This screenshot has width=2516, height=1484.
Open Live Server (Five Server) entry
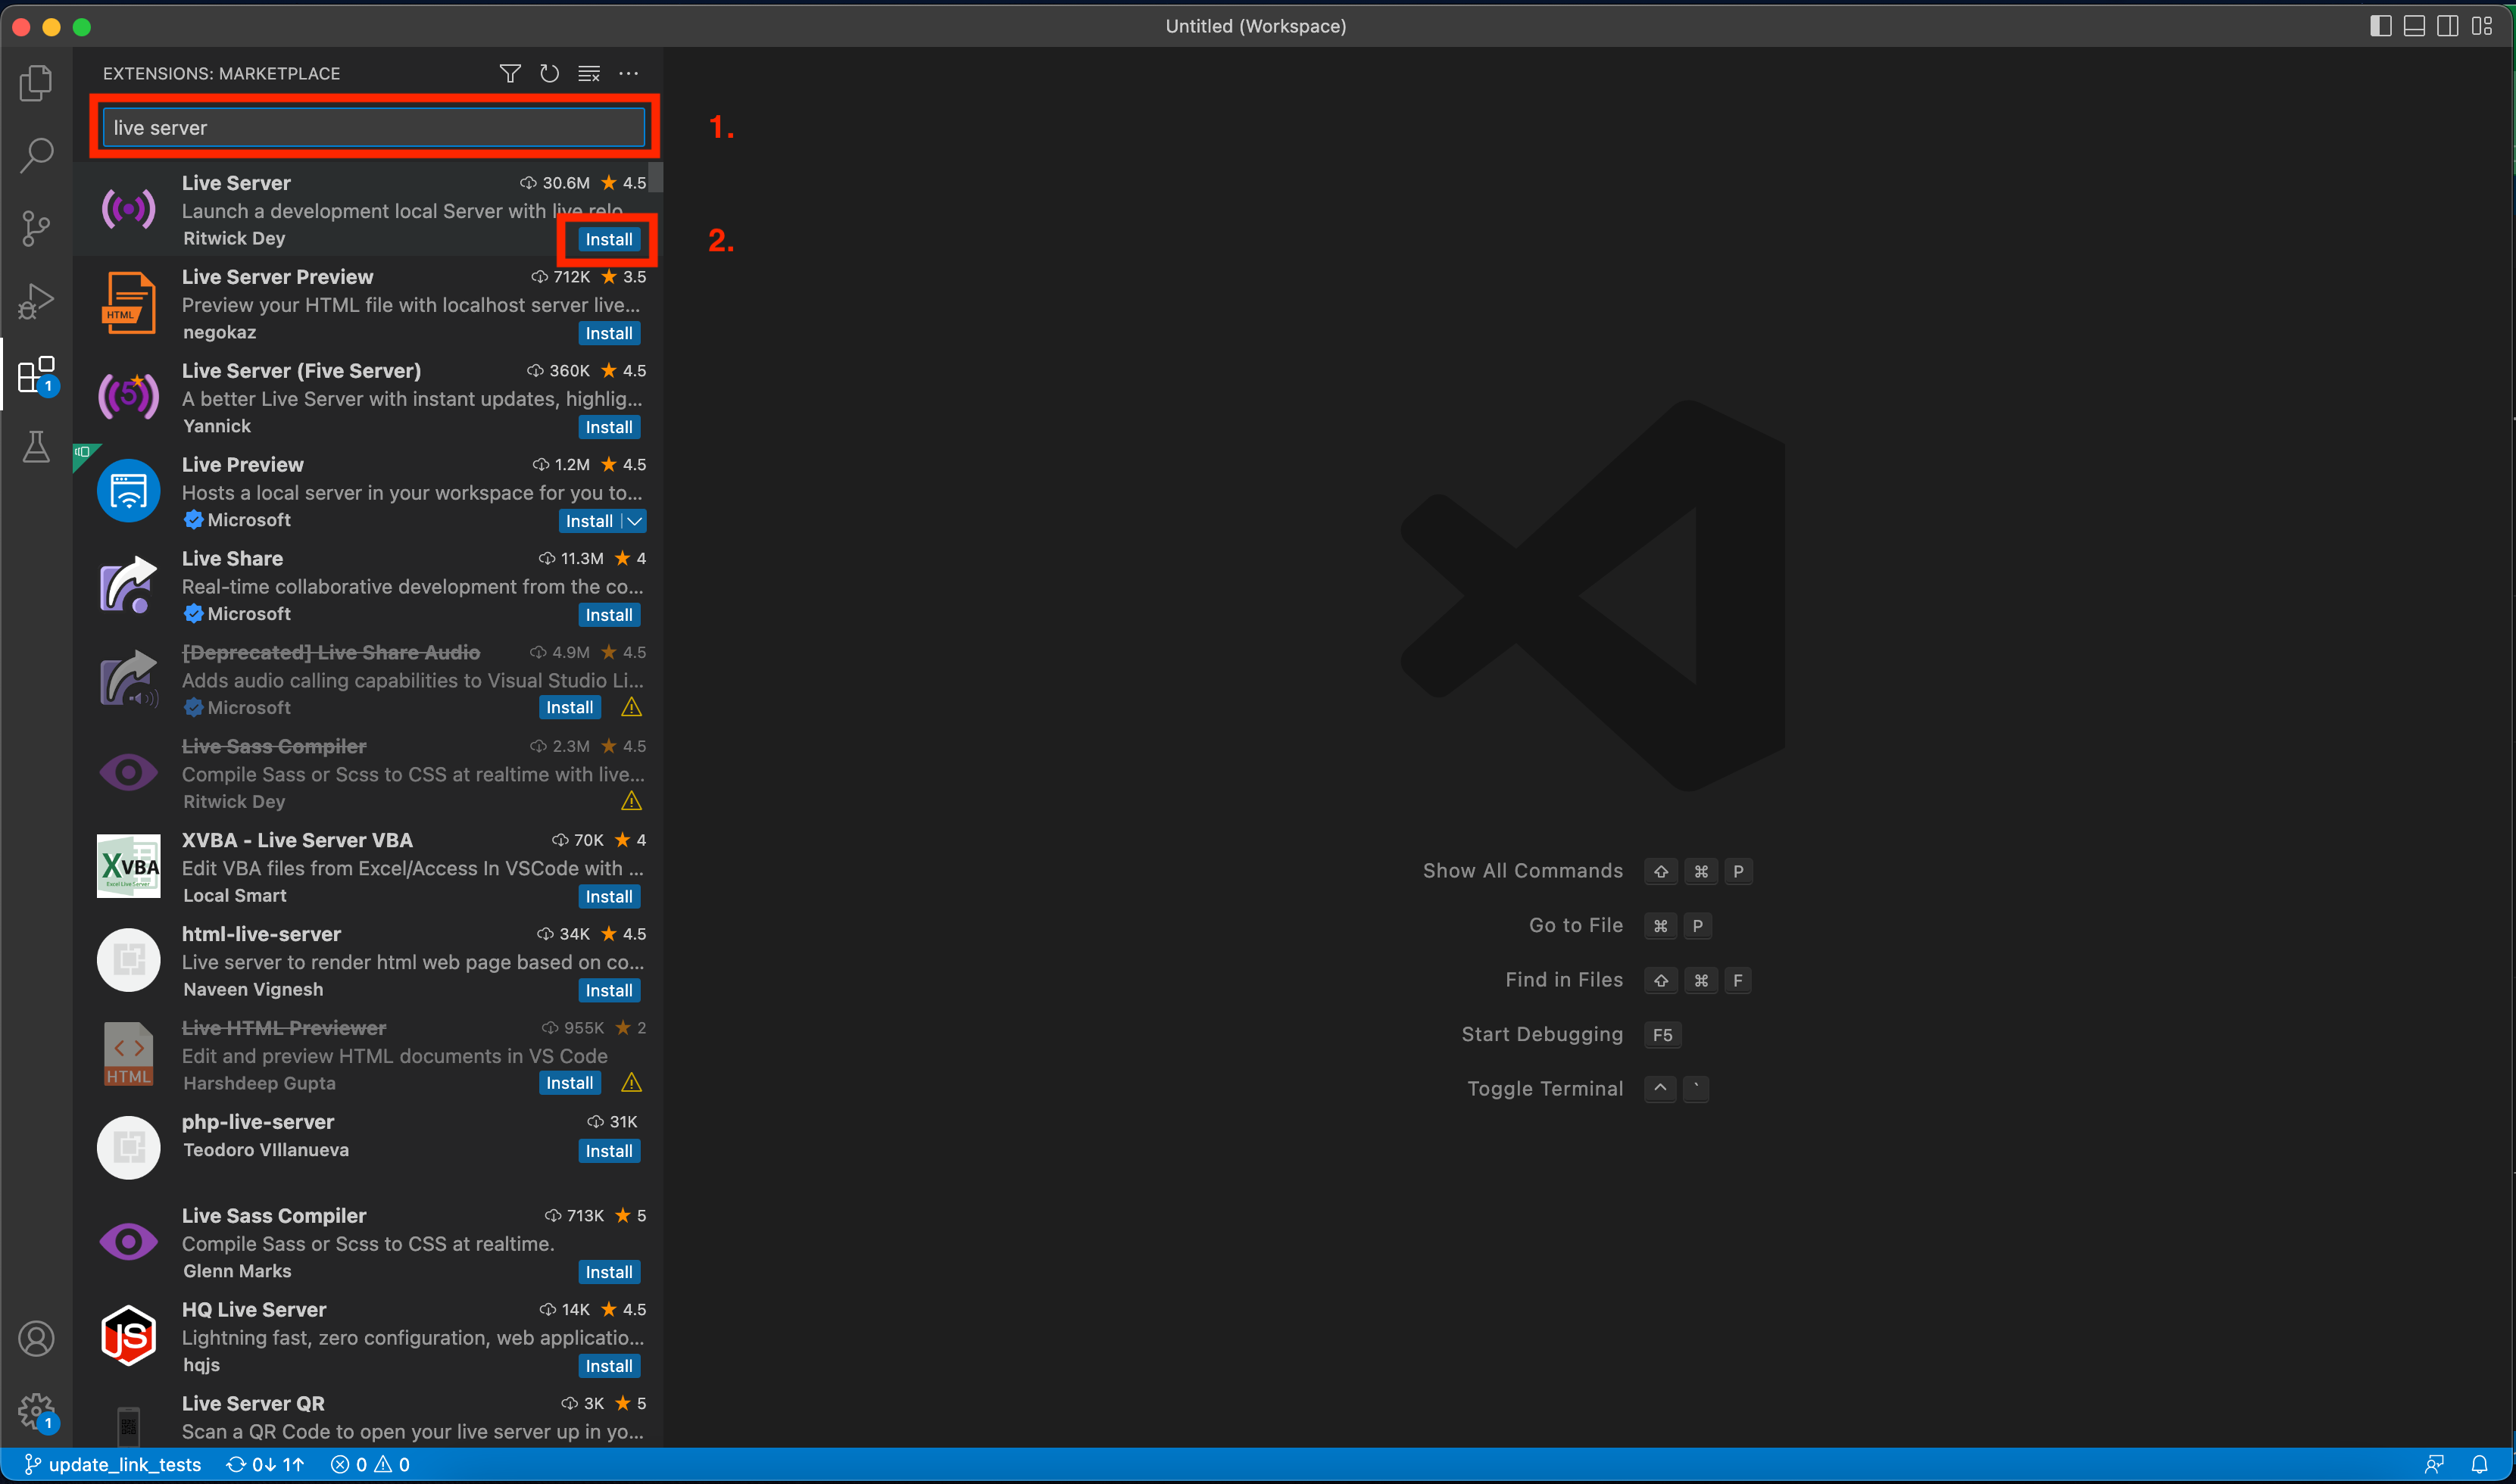[368, 398]
